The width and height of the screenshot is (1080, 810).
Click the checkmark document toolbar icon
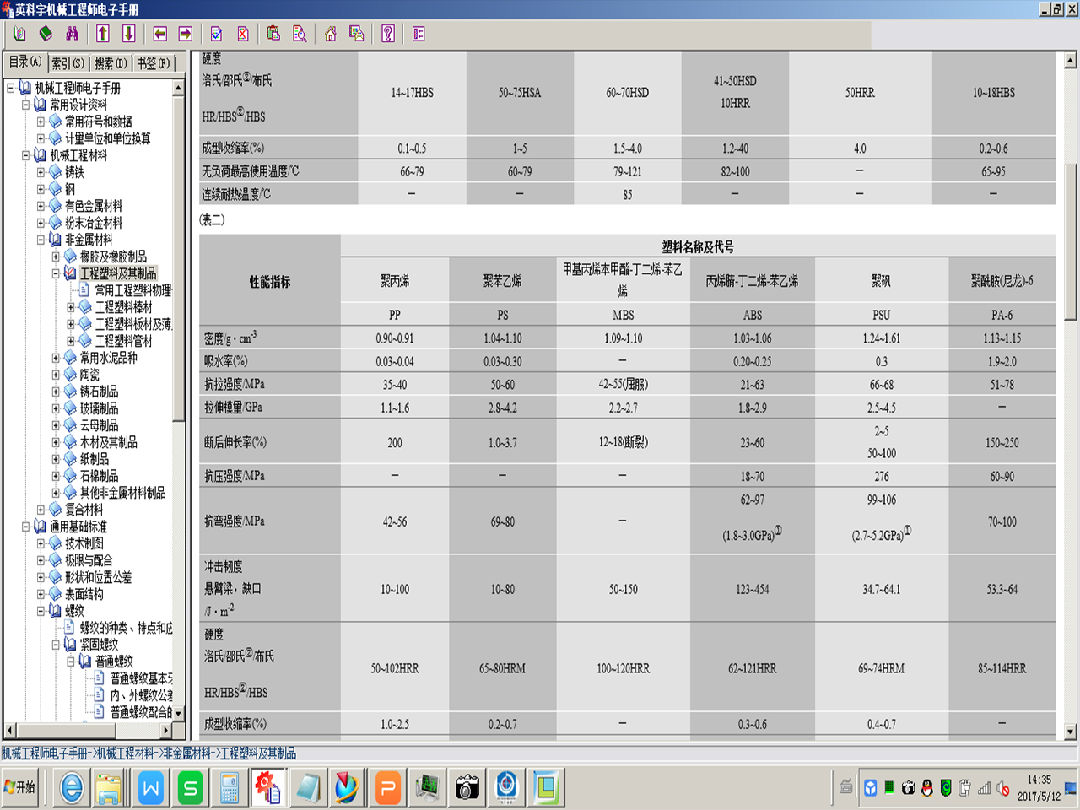217,33
